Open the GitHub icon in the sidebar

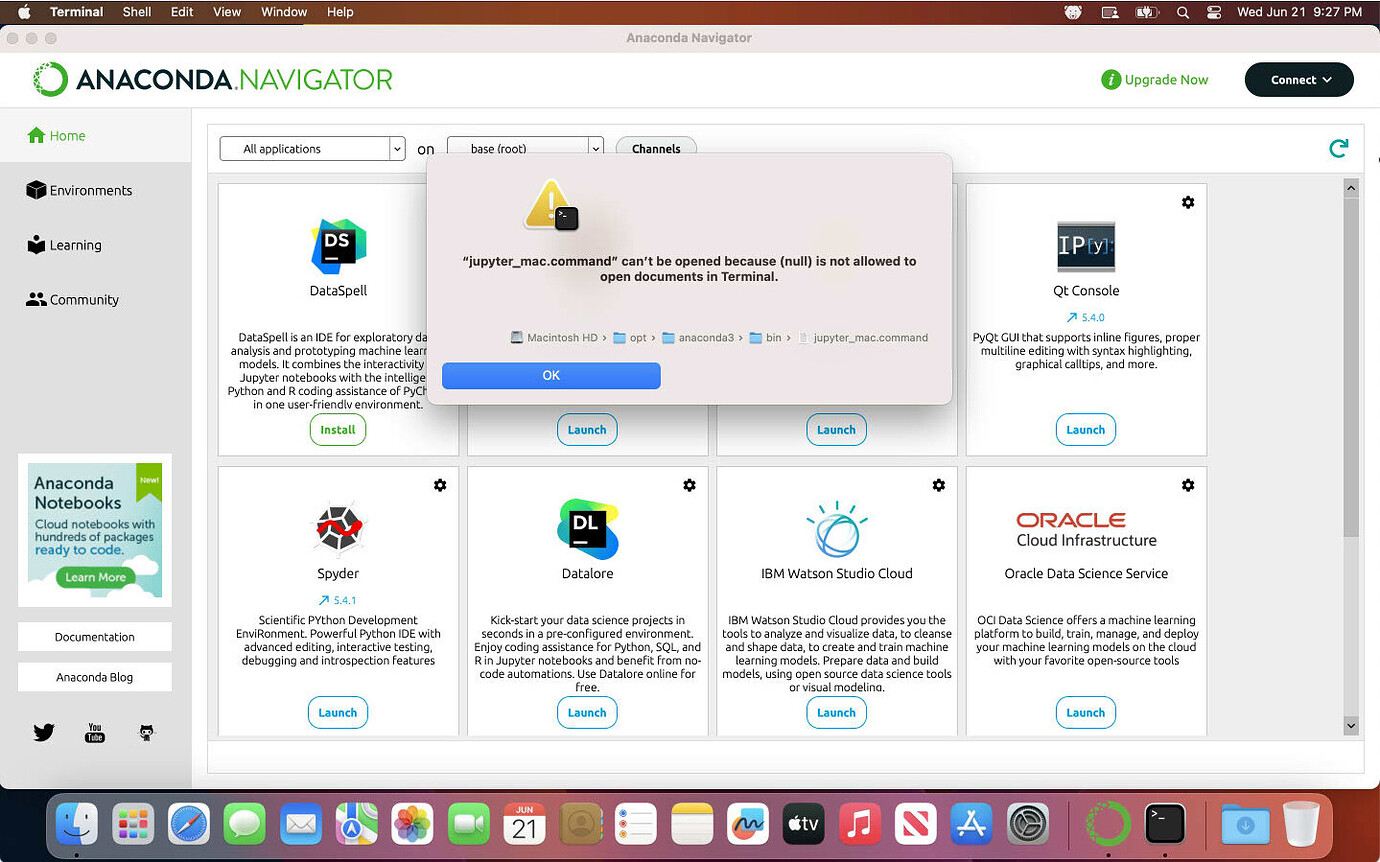point(147,733)
